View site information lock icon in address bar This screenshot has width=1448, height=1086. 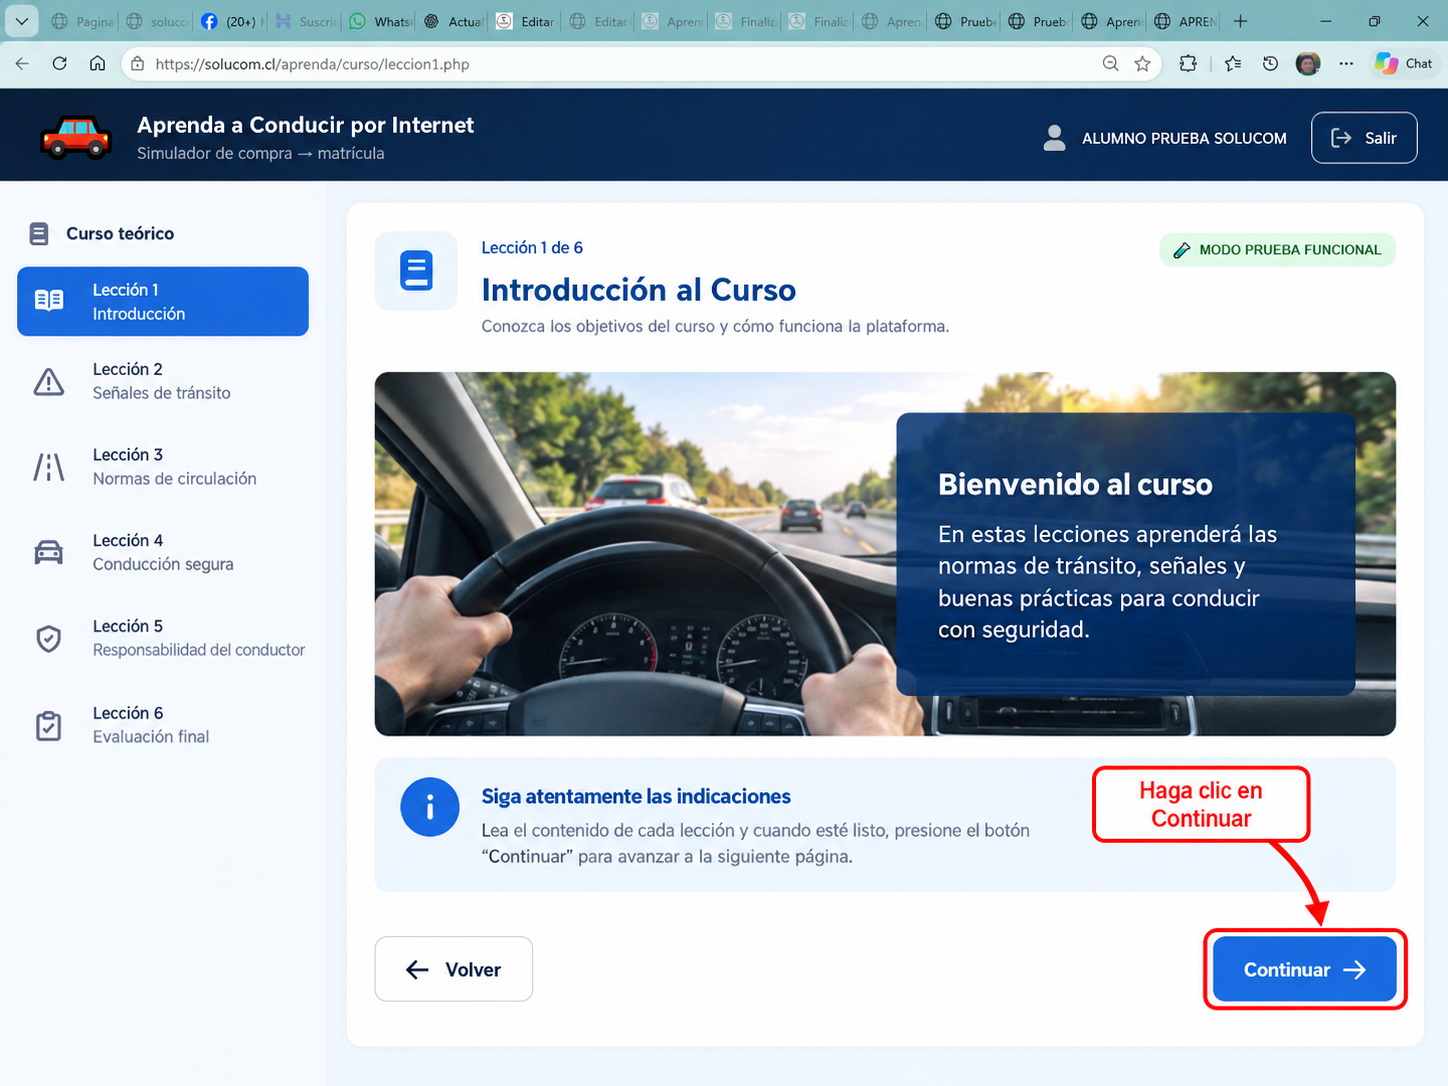click(138, 64)
